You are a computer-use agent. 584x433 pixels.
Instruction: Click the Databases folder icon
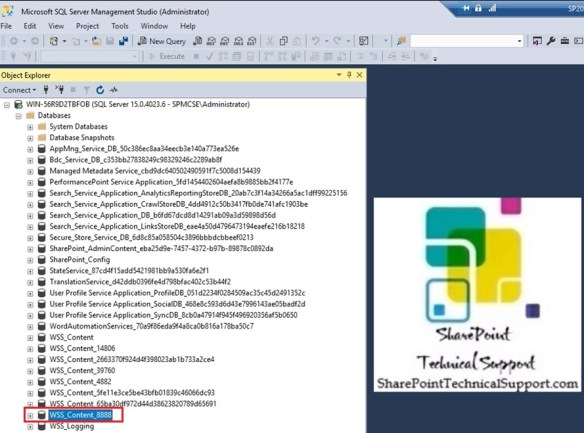point(30,115)
